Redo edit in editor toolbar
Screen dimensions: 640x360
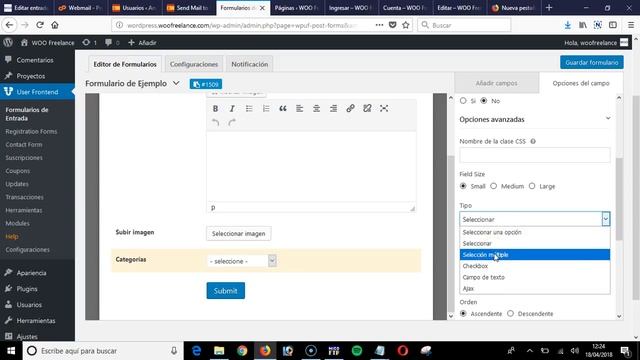pyautogui.click(x=232, y=122)
